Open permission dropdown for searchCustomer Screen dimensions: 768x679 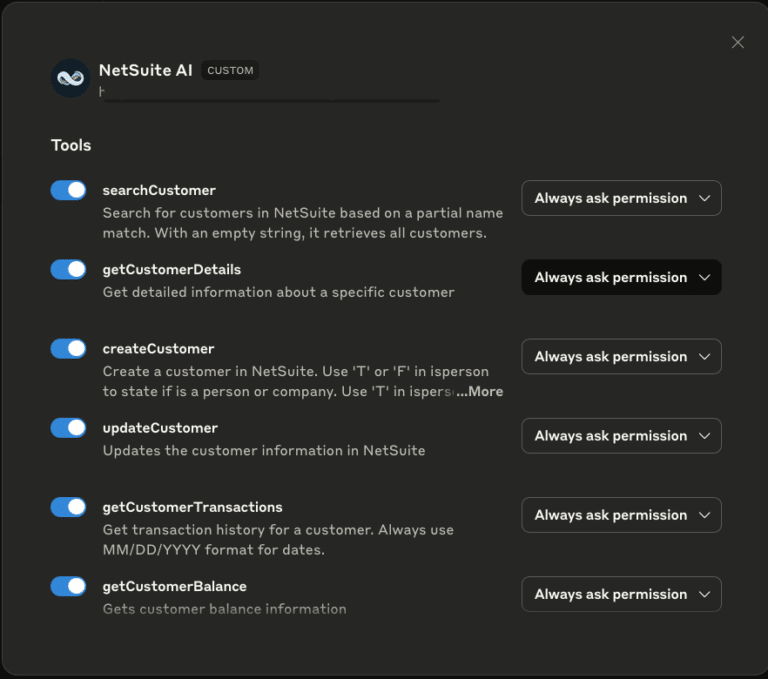[x=621, y=198]
